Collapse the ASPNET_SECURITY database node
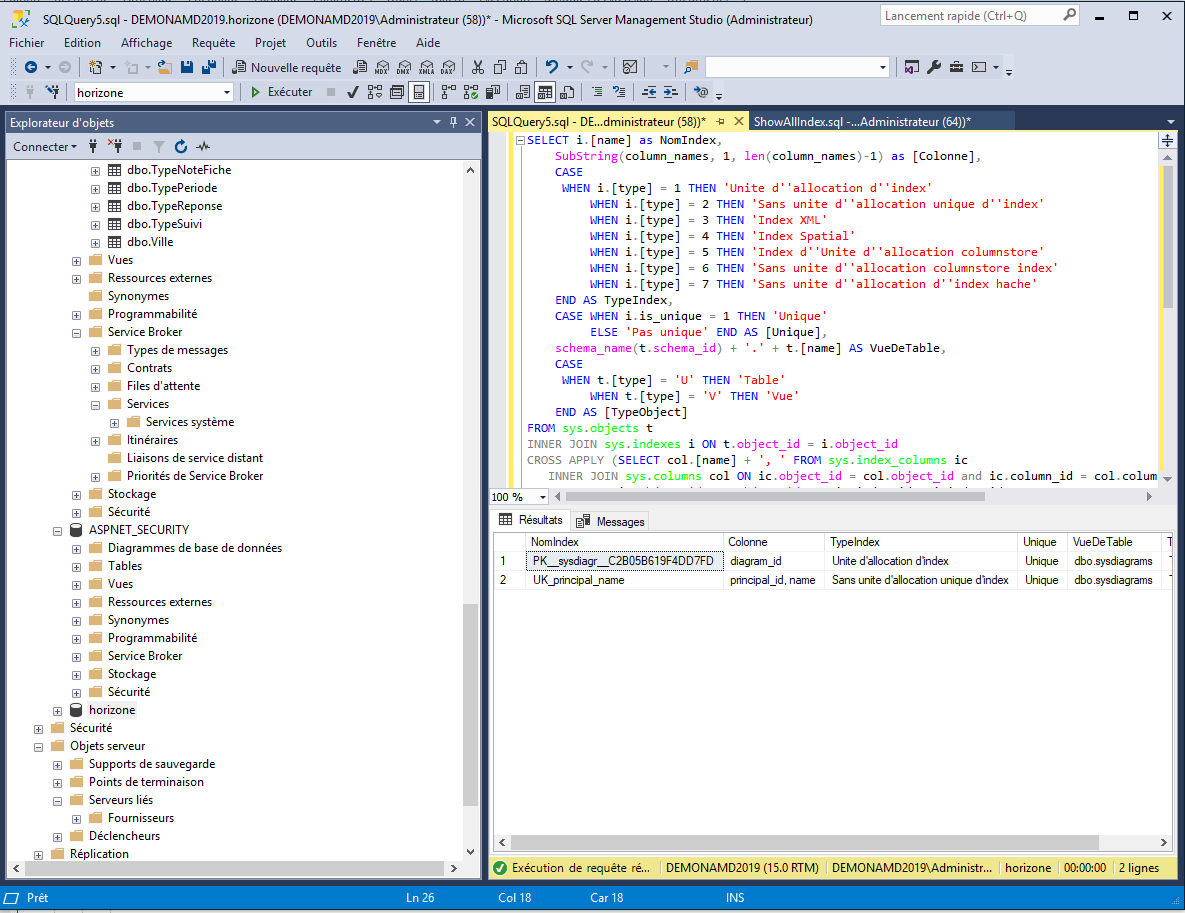The height and width of the screenshot is (913, 1185). tap(57, 530)
